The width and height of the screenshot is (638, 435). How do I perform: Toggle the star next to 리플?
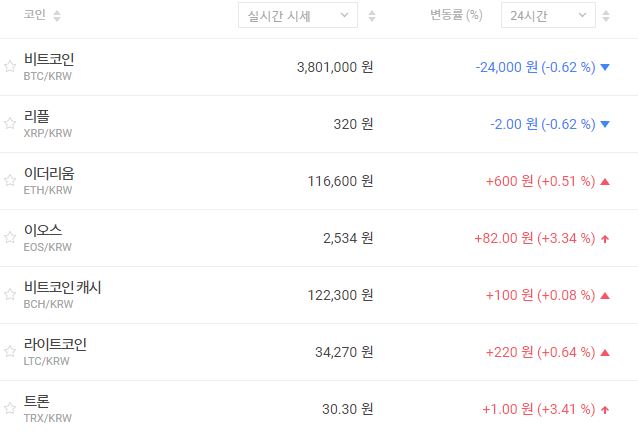coord(10,124)
